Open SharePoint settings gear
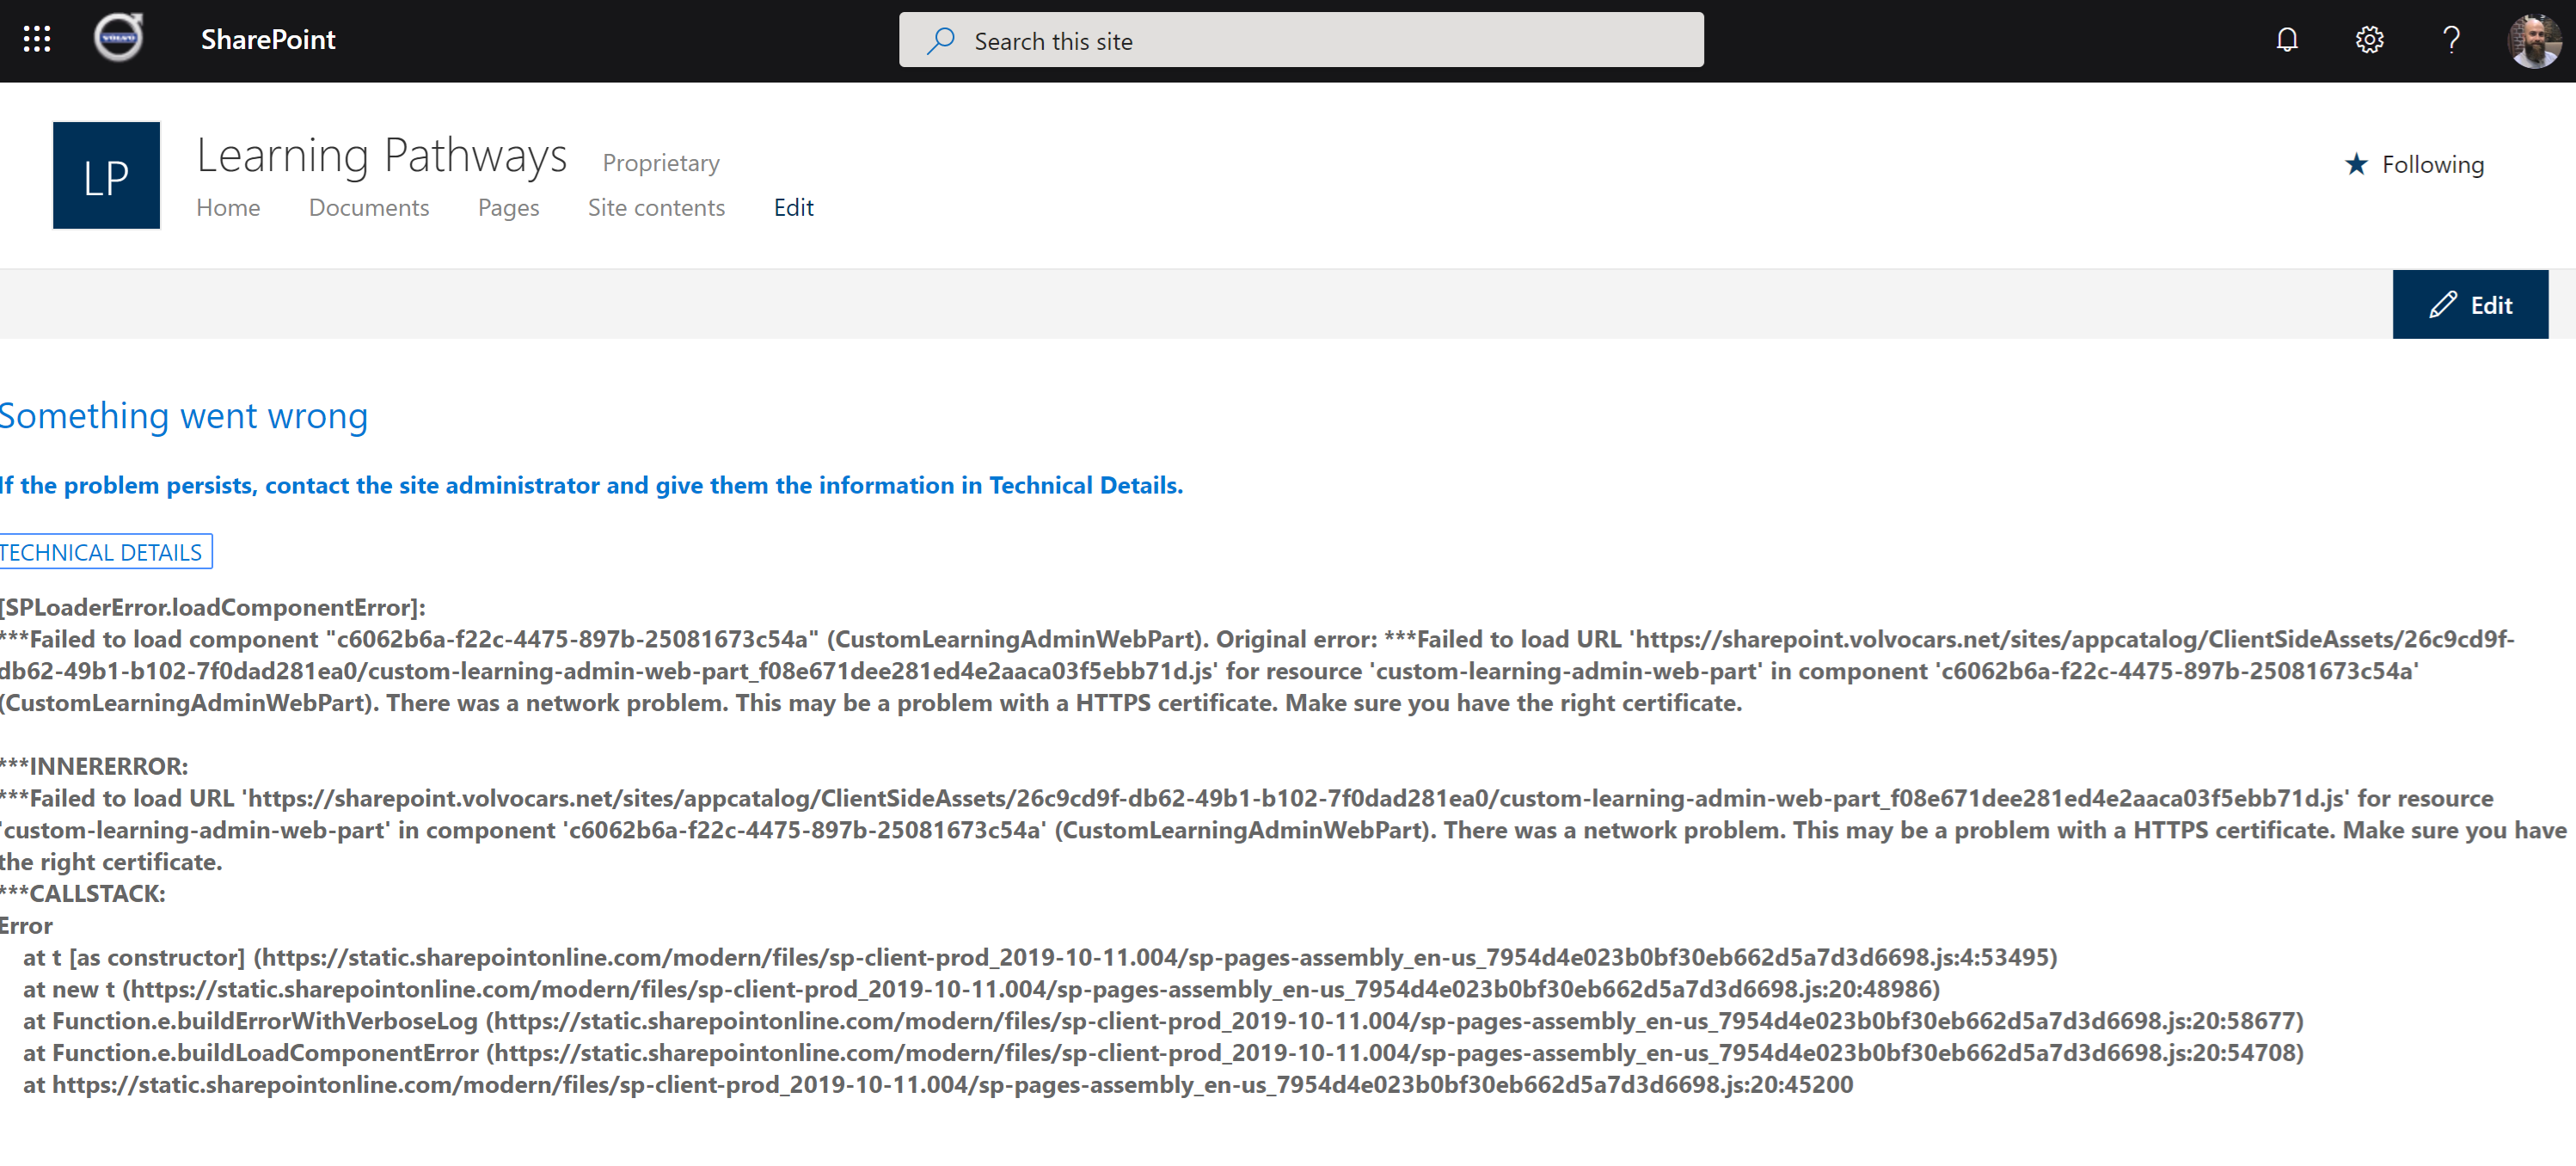The image size is (2576, 1166). pos(2369,39)
